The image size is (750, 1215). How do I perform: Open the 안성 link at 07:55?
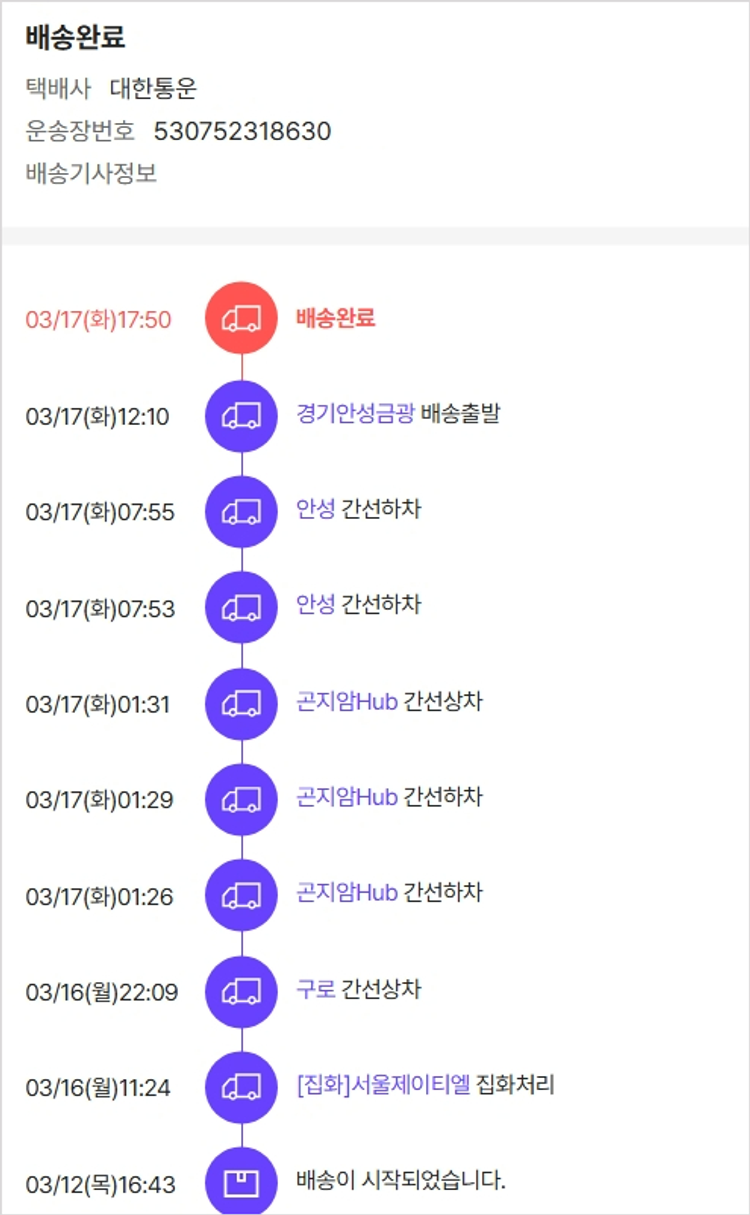click(x=316, y=509)
